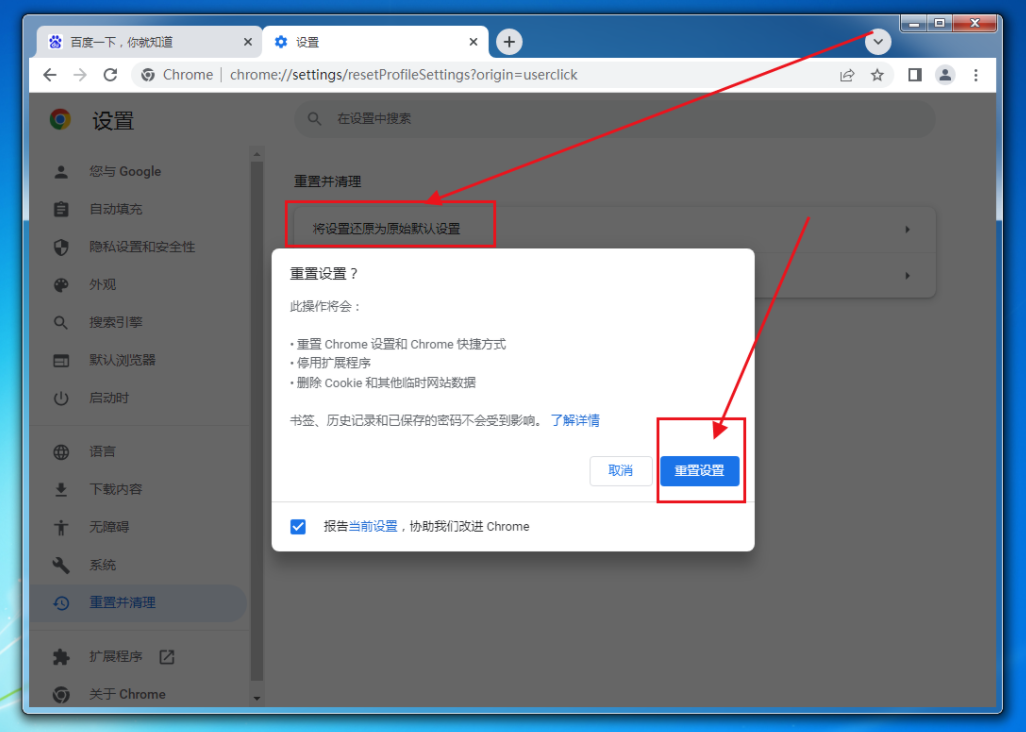Click the clipboard icon beside 自动填充
Viewport: 1026px width, 732px height.
61,209
